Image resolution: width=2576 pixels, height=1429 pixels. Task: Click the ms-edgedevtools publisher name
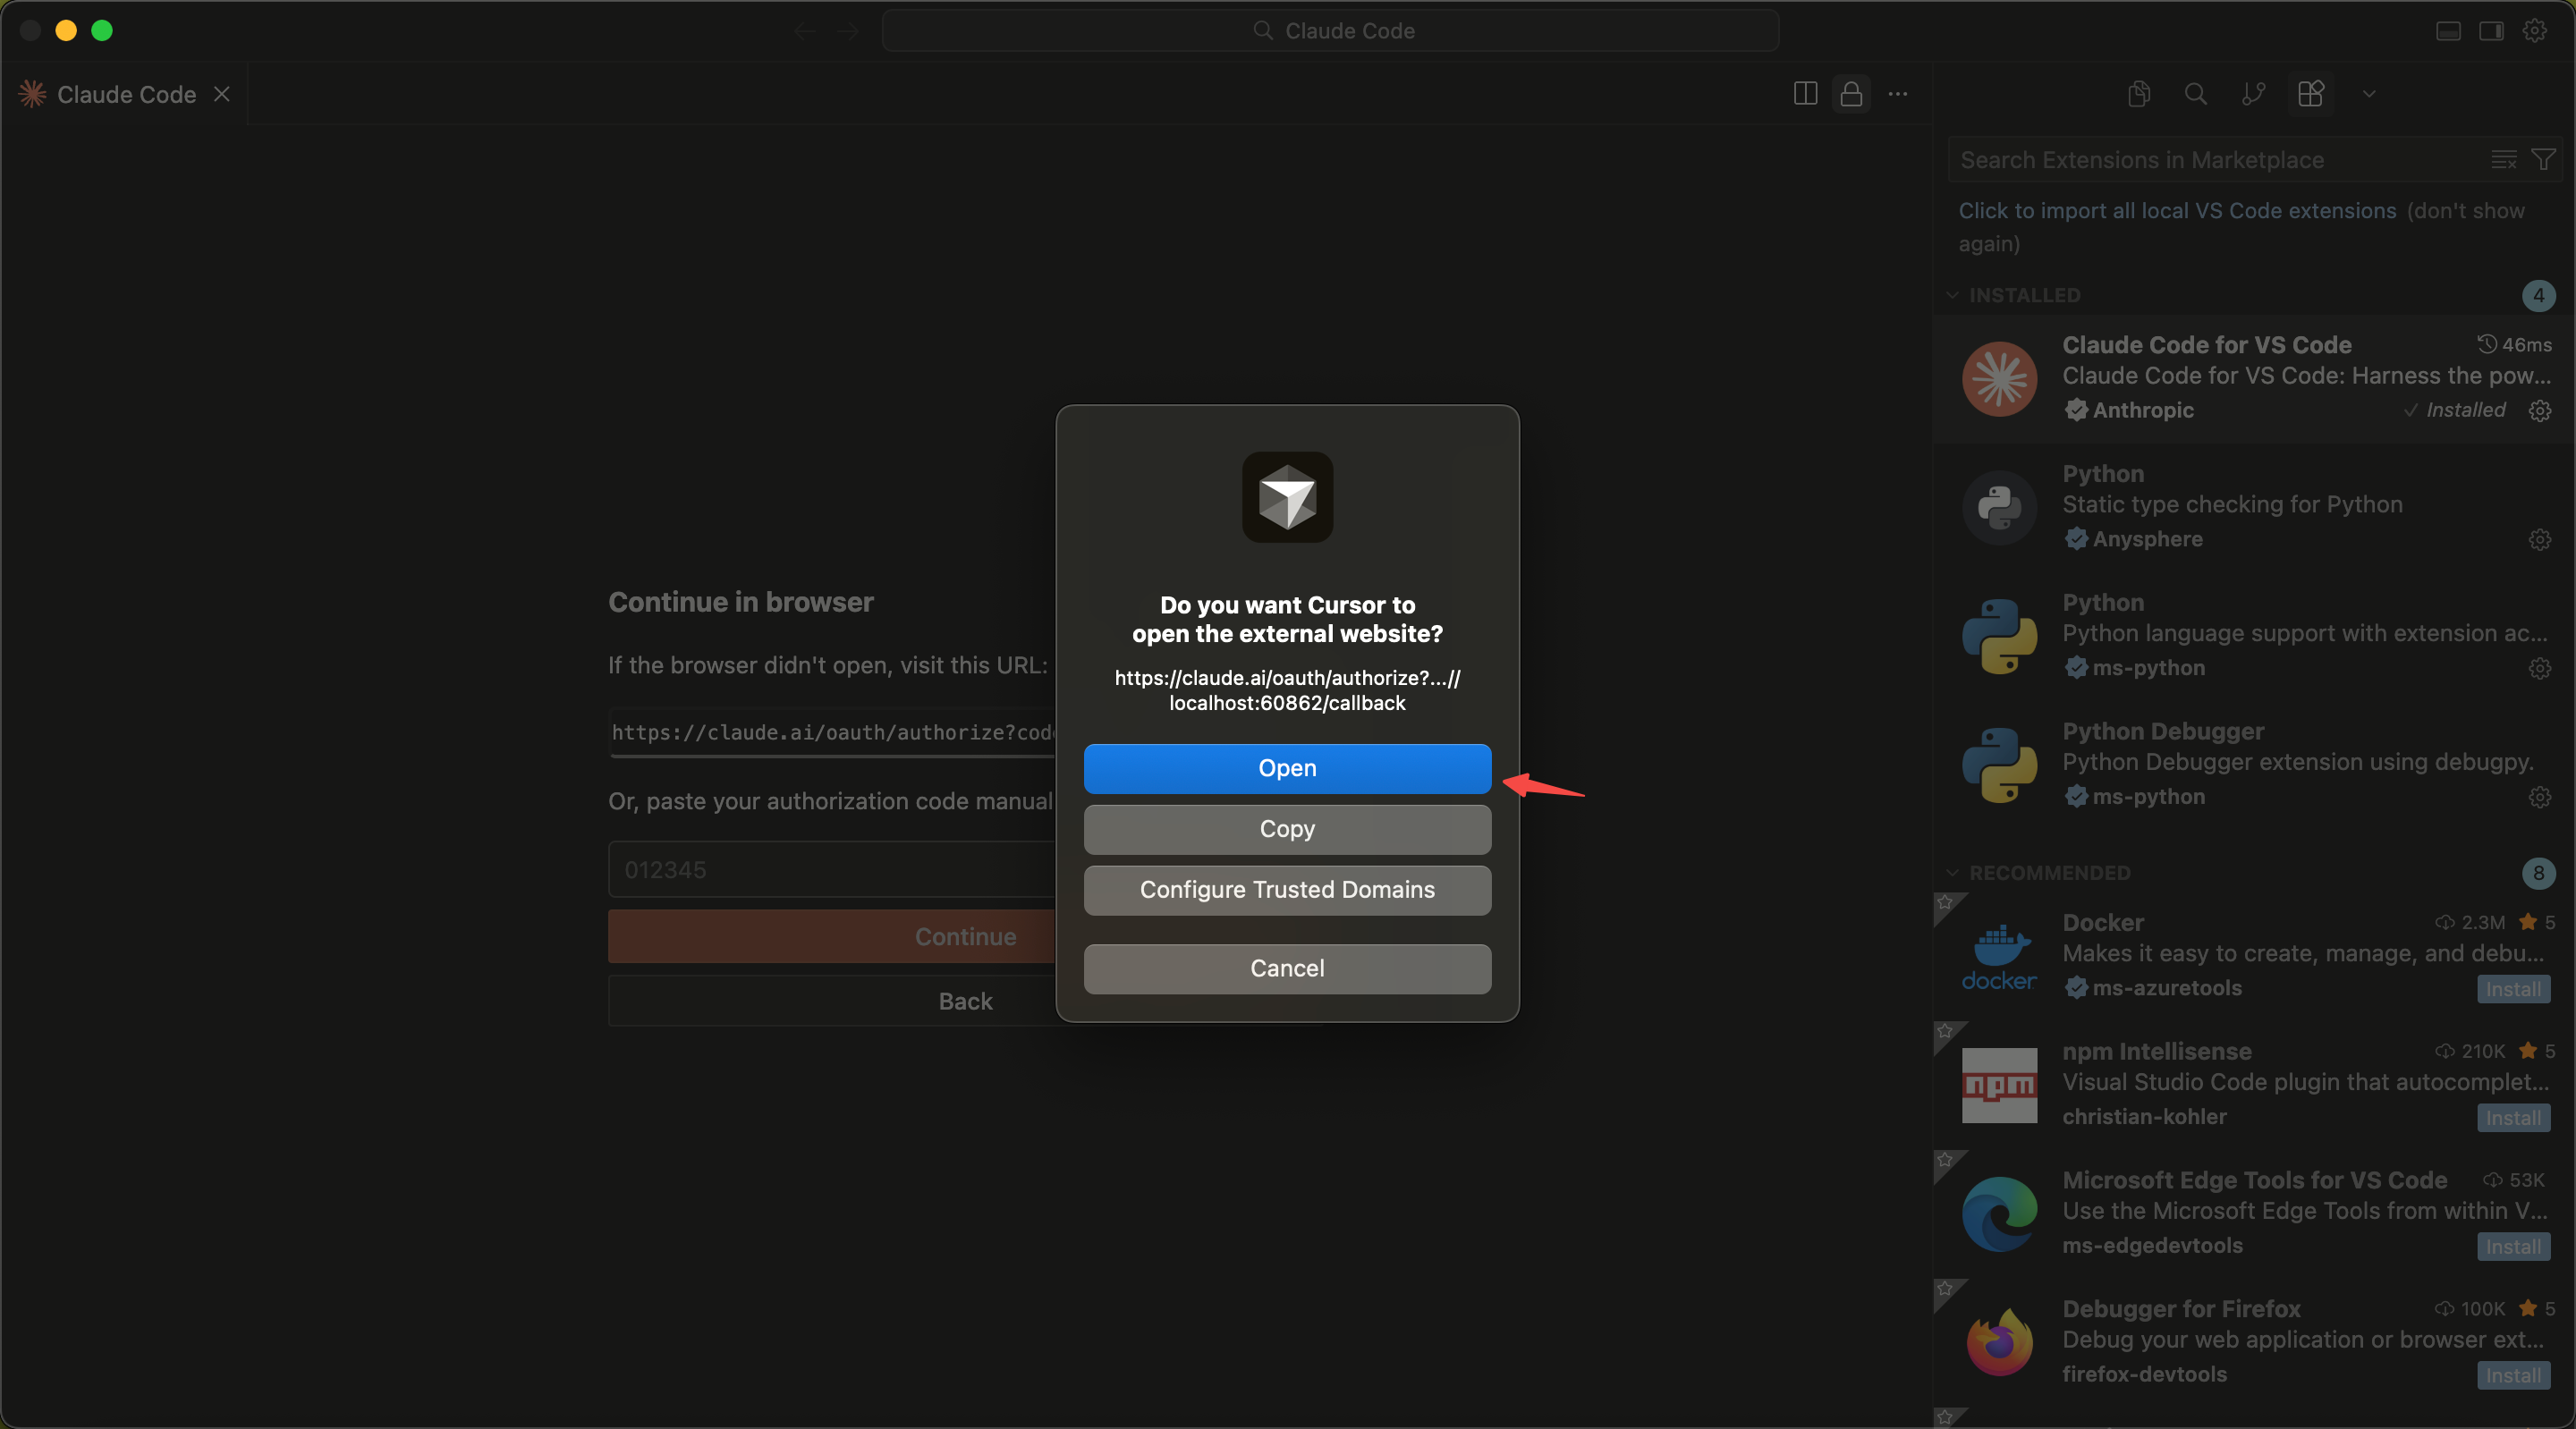point(2152,1246)
